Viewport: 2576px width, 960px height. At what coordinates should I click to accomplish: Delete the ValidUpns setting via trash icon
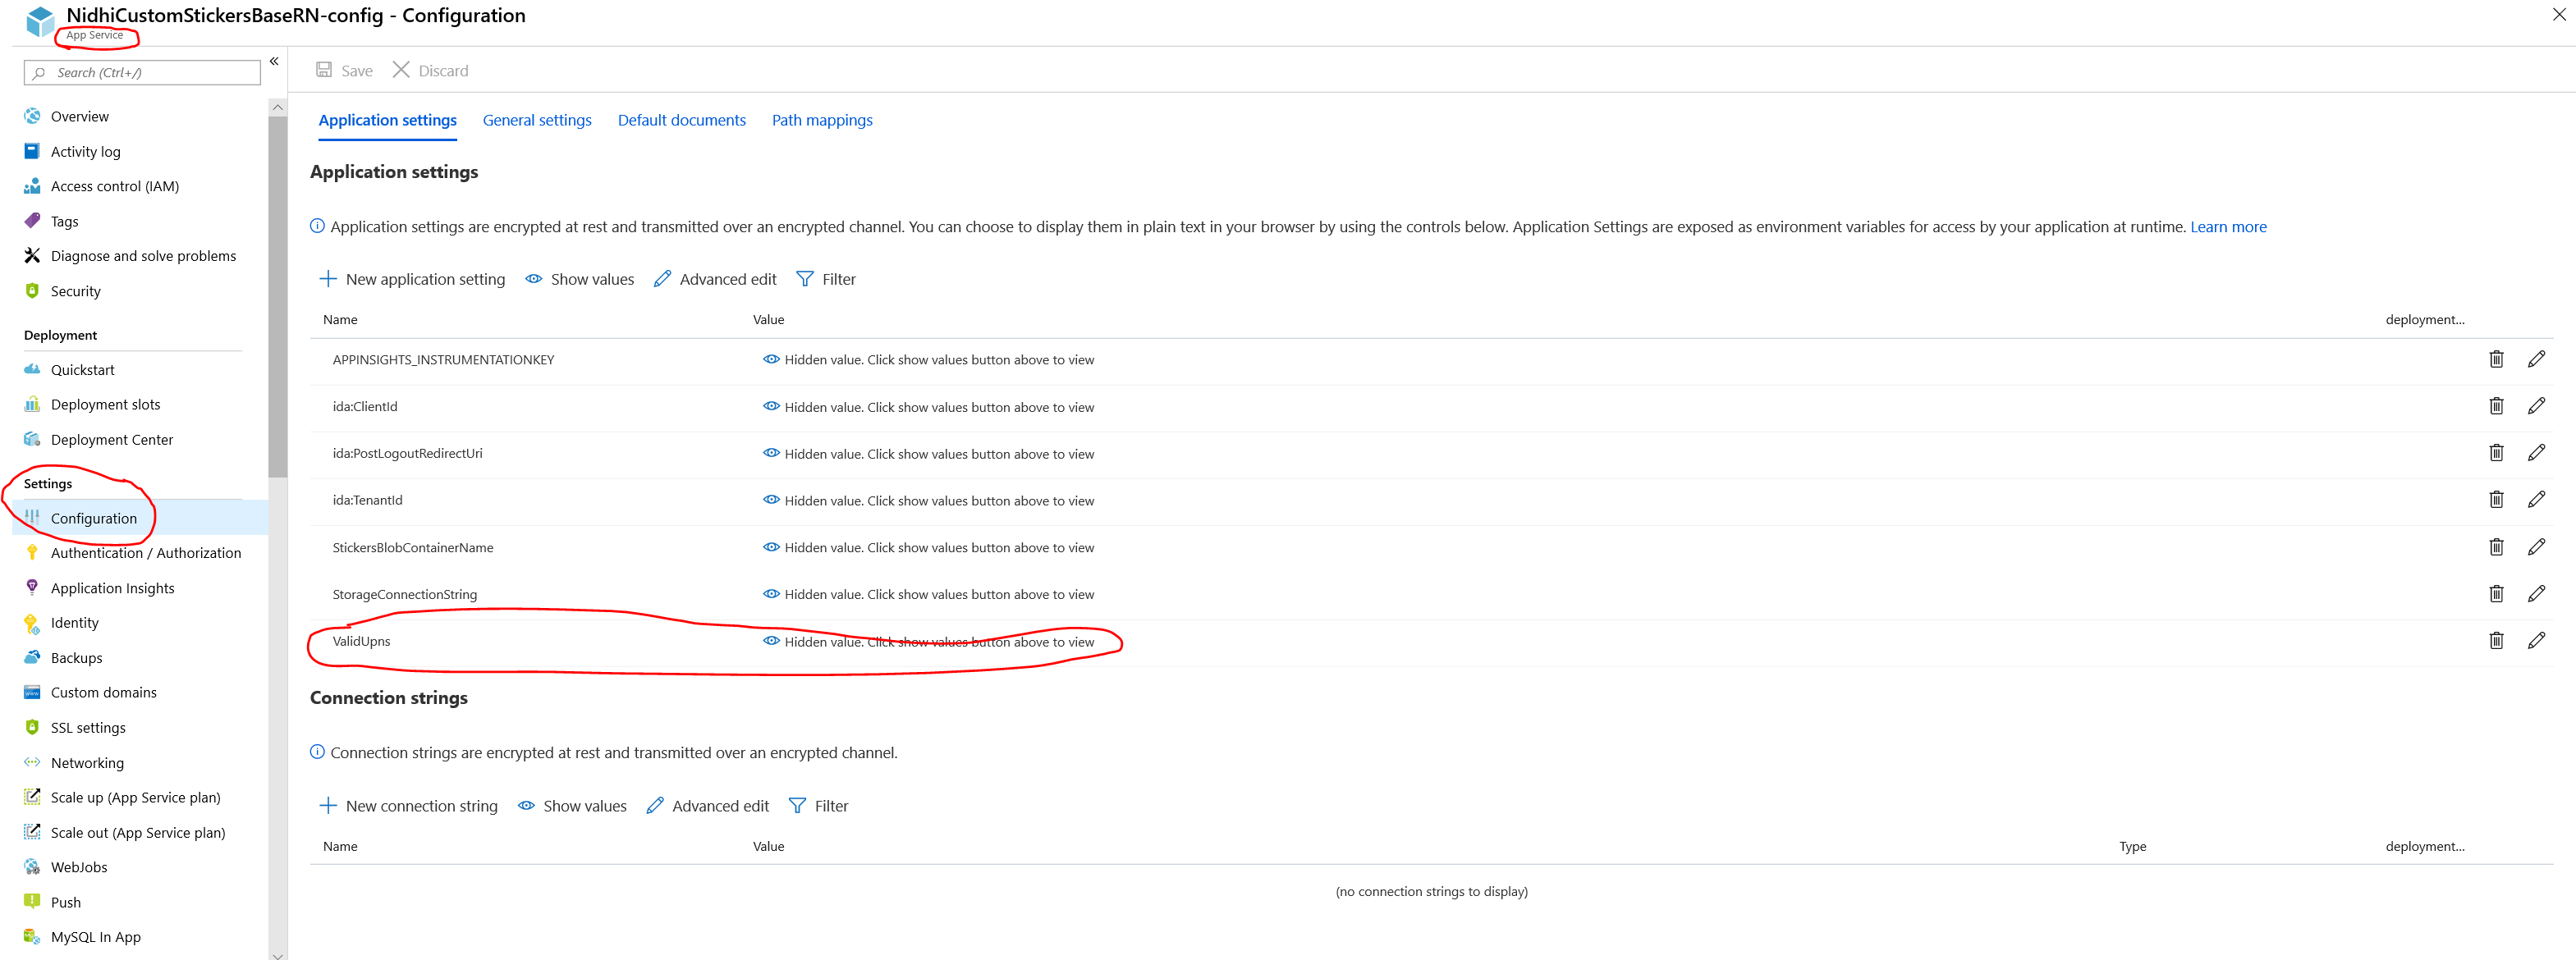coord(2495,641)
